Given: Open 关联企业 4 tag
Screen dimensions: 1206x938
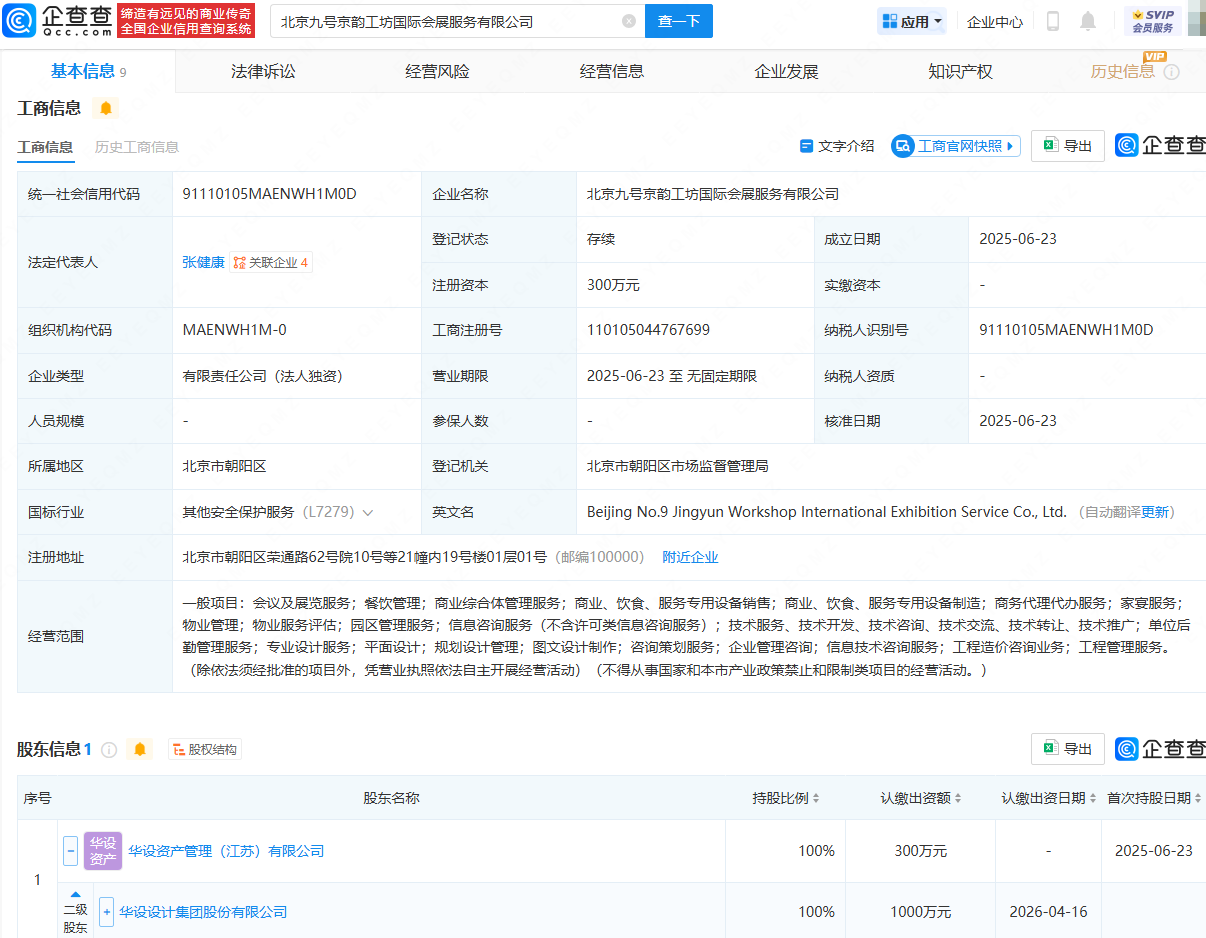Looking at the screenshot, I should pyautogui.click(x=271, y=262).
